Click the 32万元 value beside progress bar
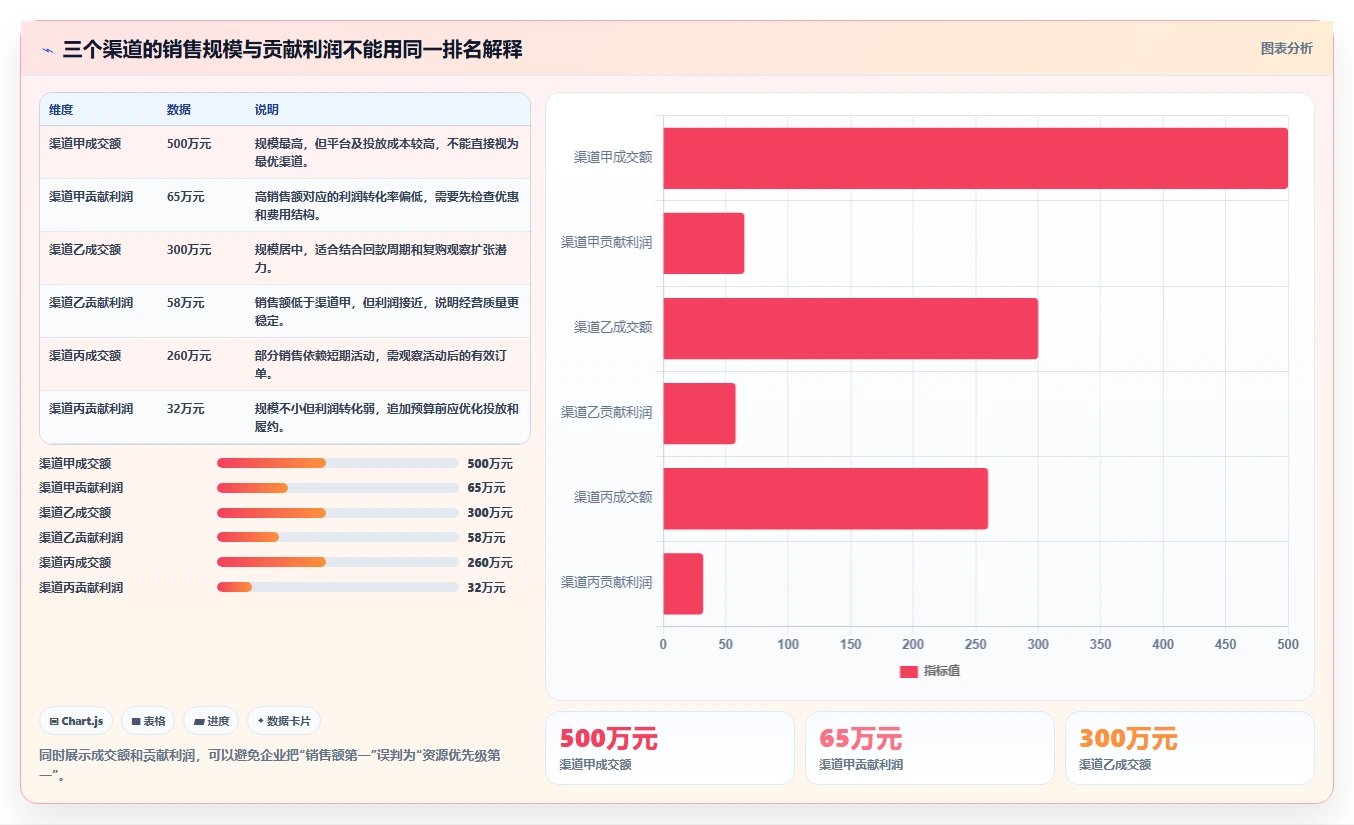 [486, 588]
